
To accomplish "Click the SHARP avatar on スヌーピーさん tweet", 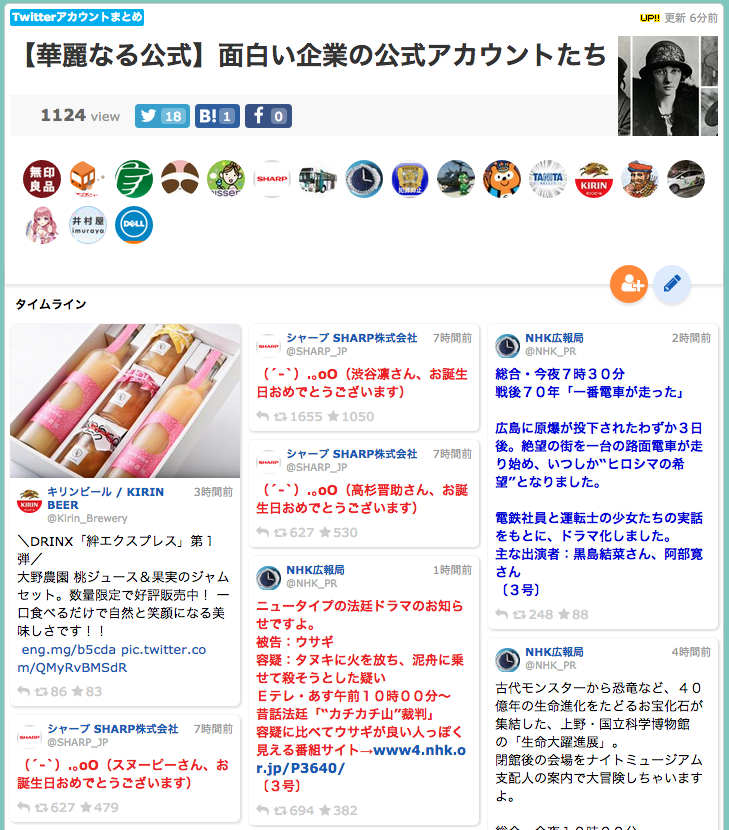I will pos(30,737).
